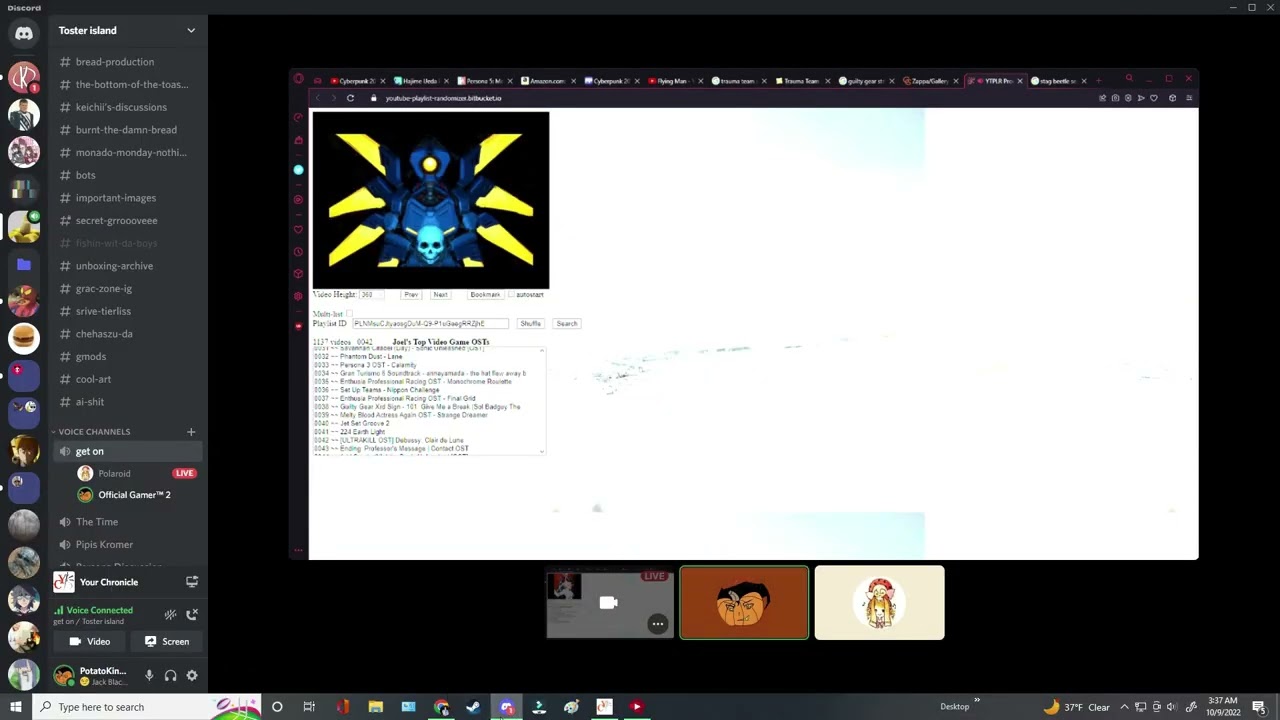Image resolution: width=1280 pixels, height=720 pixels.
Task: Open Windows Start menu
Action: tap(15, 707)
